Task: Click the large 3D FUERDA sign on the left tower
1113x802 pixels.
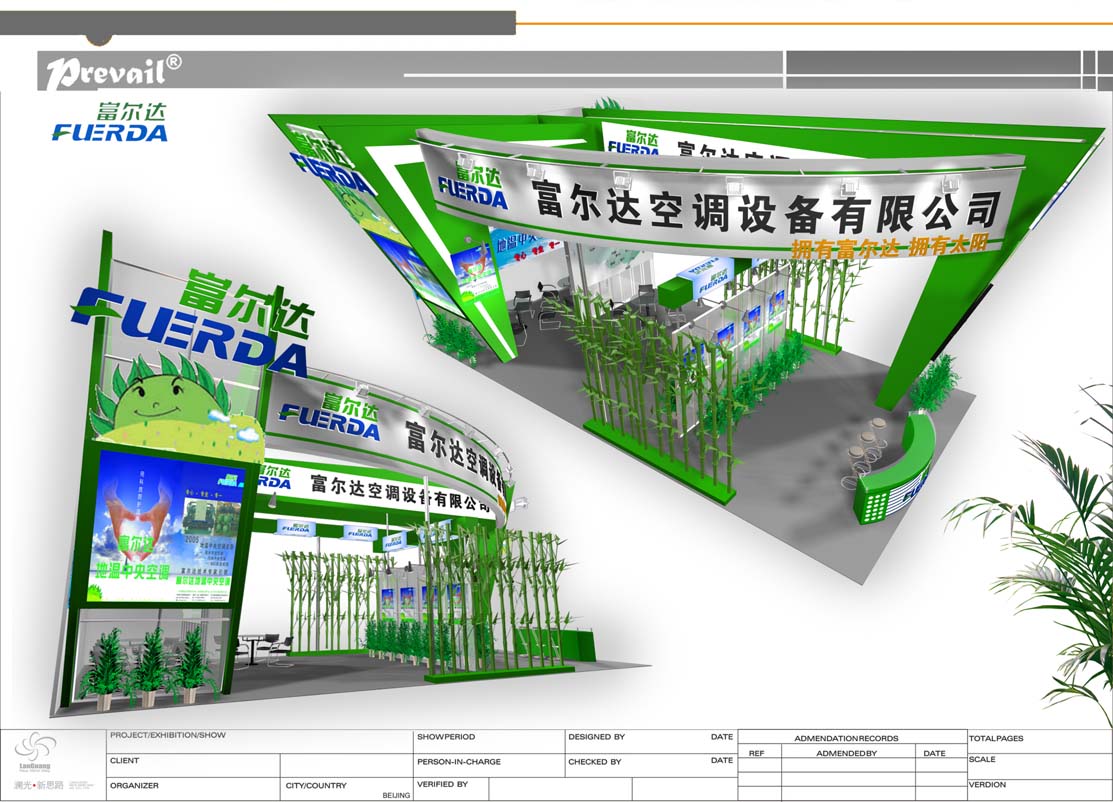Action: (x=188, y=332)
